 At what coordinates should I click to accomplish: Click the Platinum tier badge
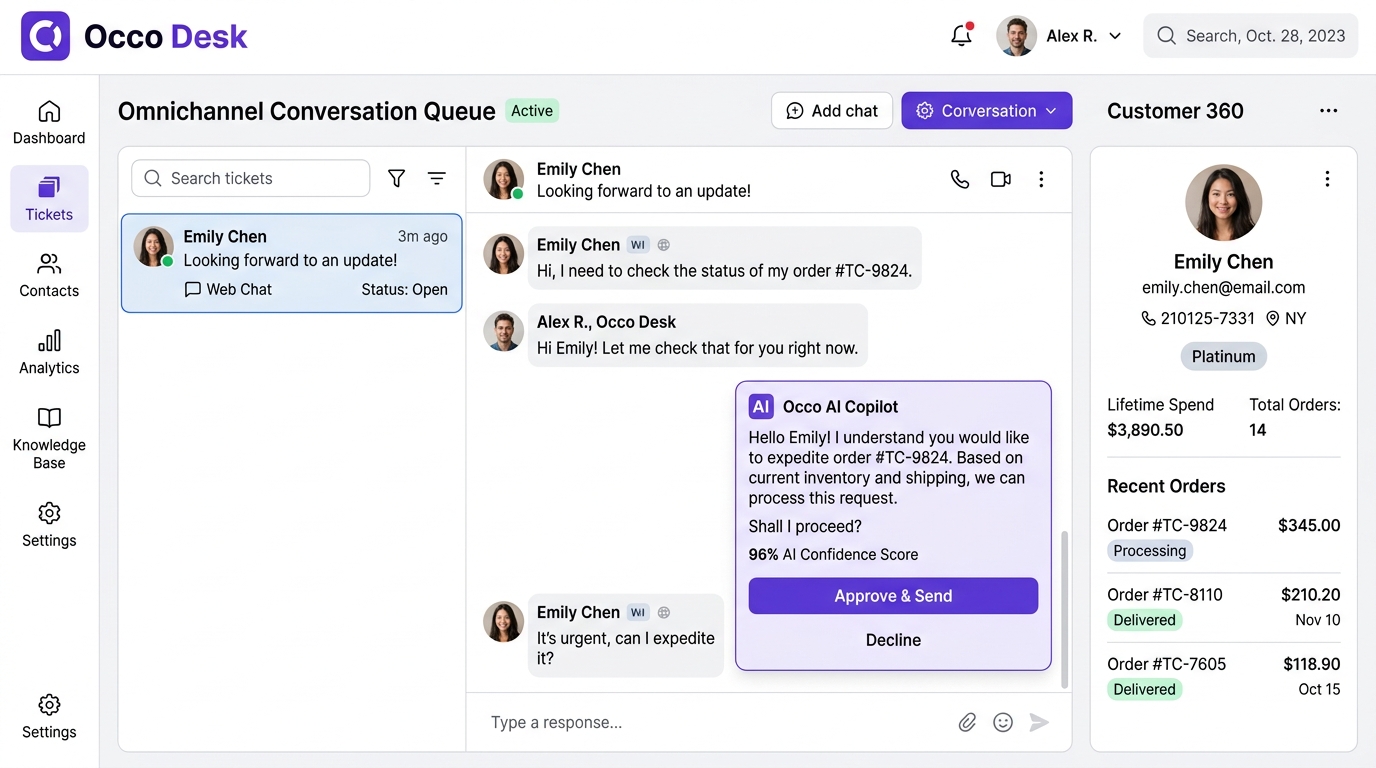1224,356
